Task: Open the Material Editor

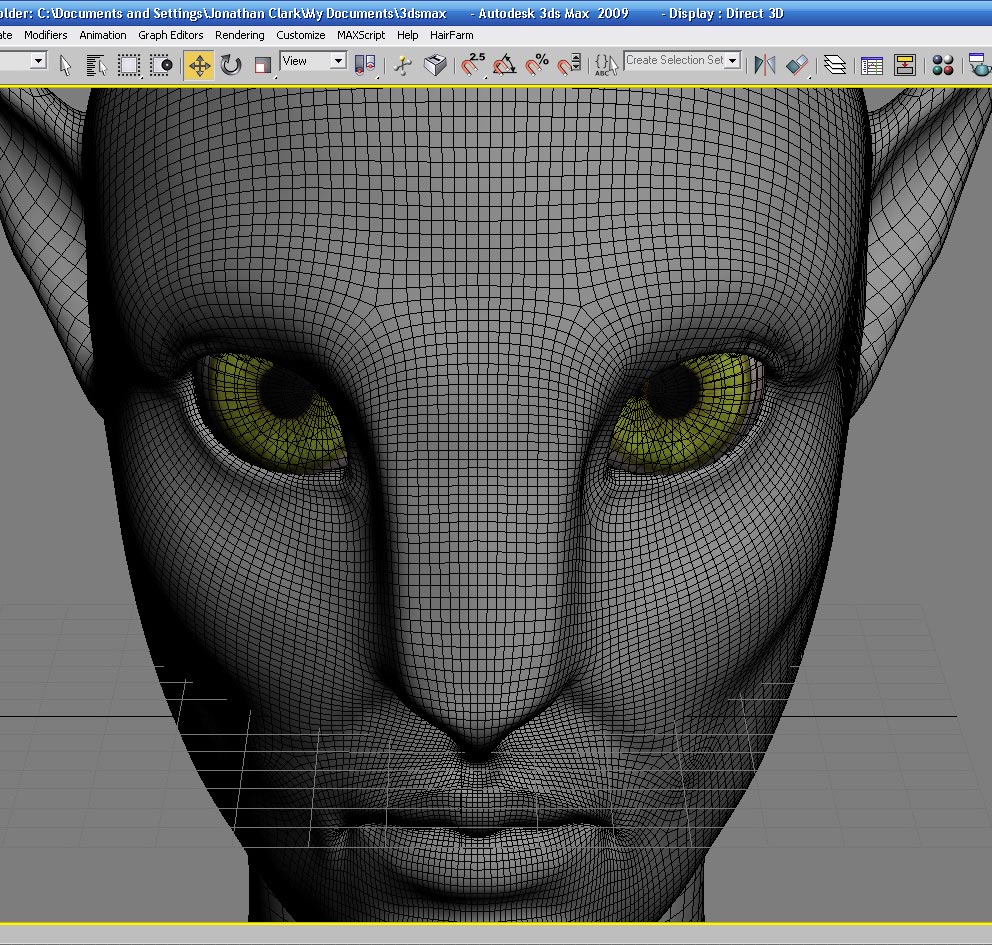Action: 943,65
